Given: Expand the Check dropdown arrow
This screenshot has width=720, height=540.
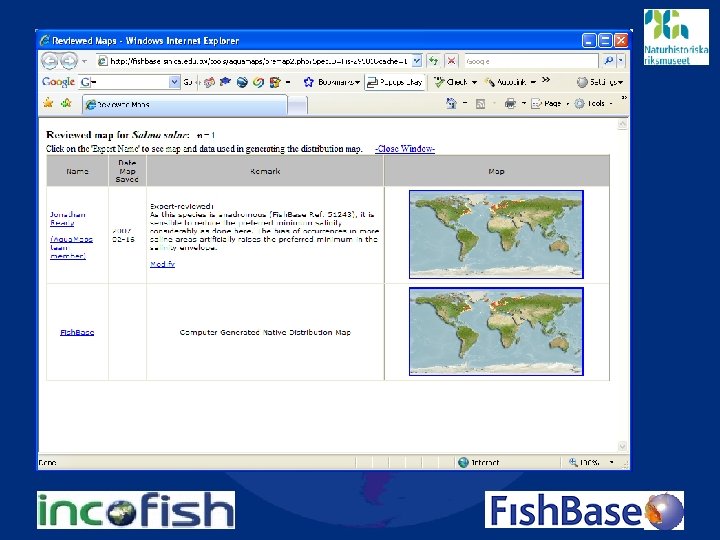Looking at the screenshot, I should click(474, 83).
